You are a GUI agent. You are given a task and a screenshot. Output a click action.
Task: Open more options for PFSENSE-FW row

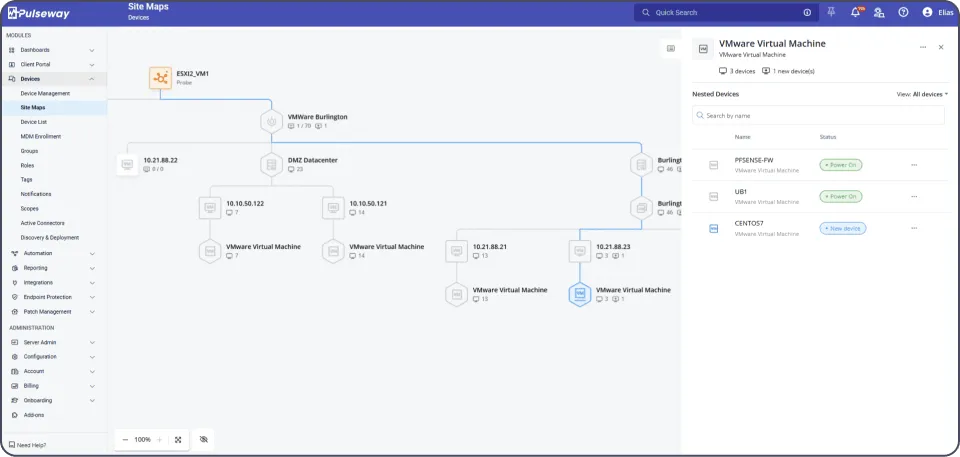[914, 165]
